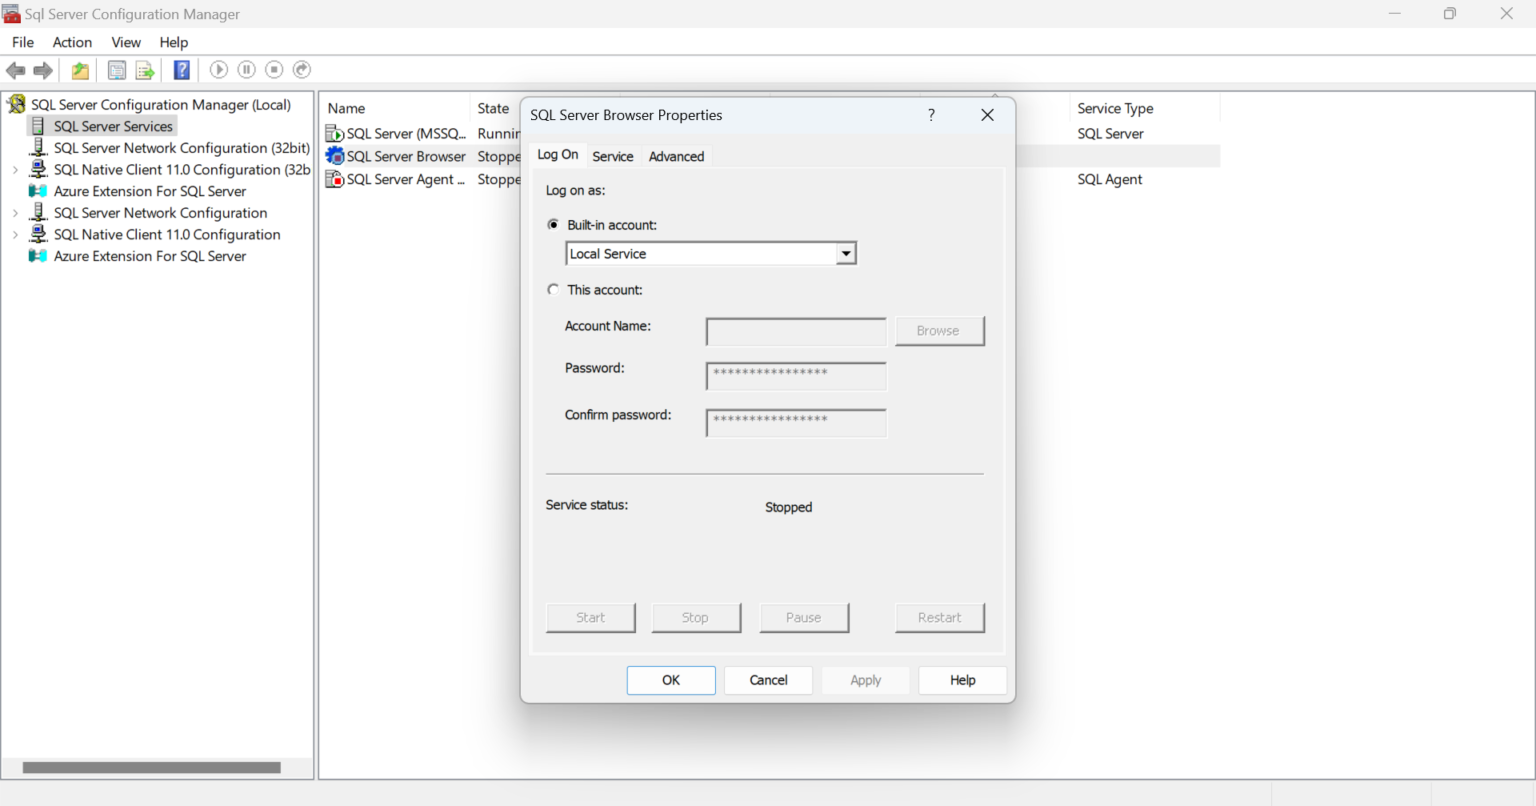
Task: Click Cancel to dismiss the properties dialog
Action: pos(768,680)
